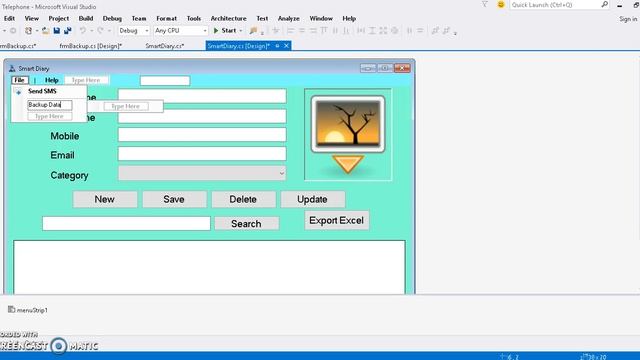Click the Smart Diary form title icon

click(12, 69)
